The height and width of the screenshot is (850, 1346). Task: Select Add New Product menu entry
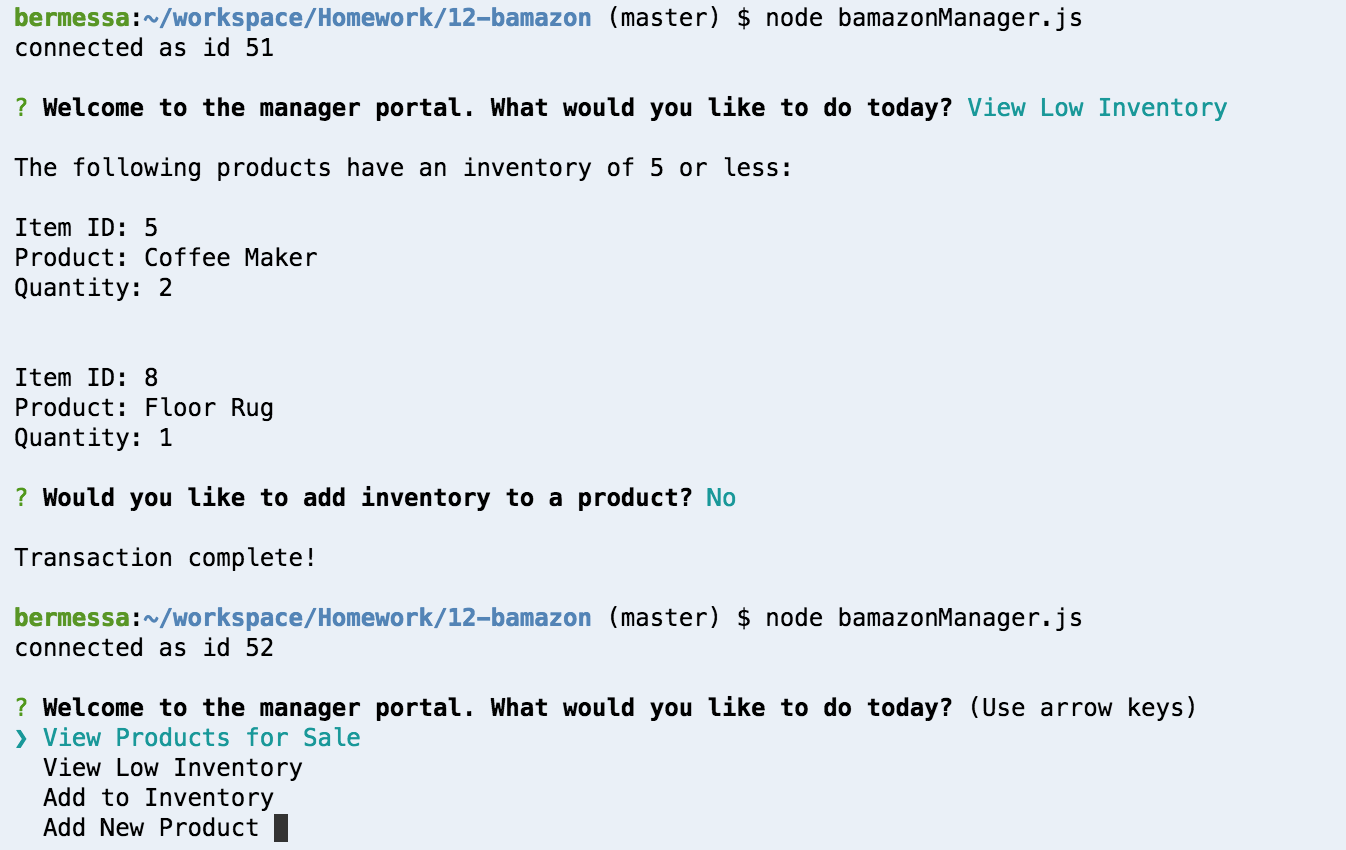[151, 828]
